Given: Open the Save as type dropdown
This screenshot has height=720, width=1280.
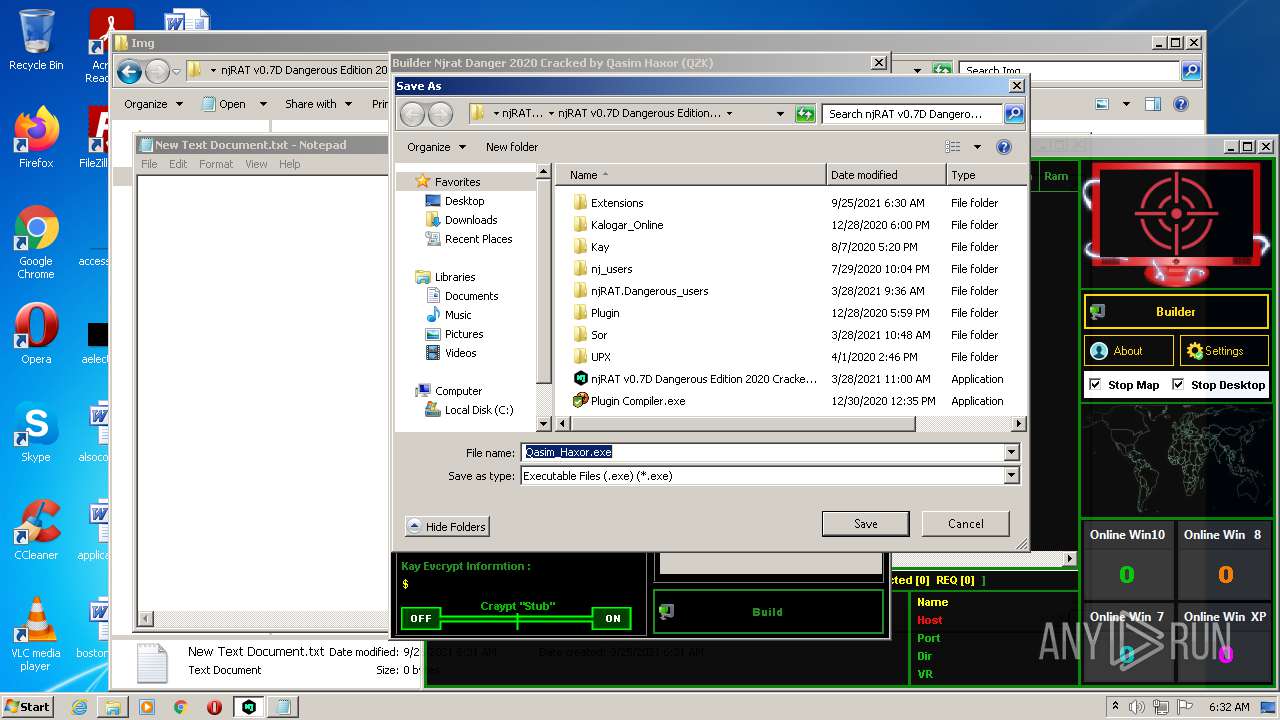Looking at the screenshot, I should [x=1011, y=476].
